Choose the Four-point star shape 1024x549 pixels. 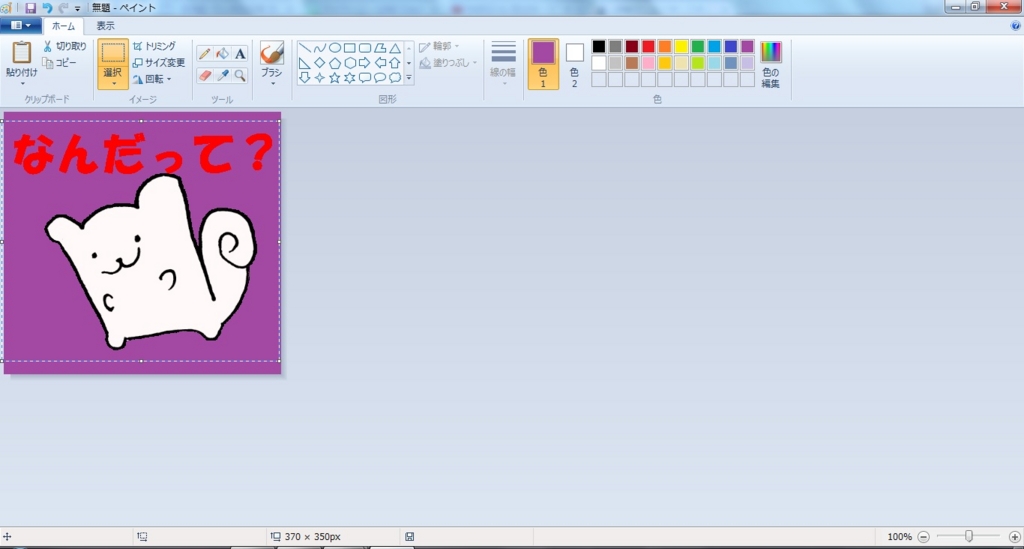pos(319,78)
